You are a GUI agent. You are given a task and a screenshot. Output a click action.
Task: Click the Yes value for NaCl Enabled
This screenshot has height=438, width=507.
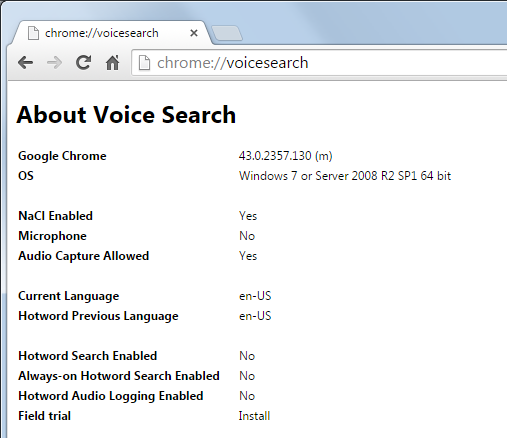coord(248,216)
